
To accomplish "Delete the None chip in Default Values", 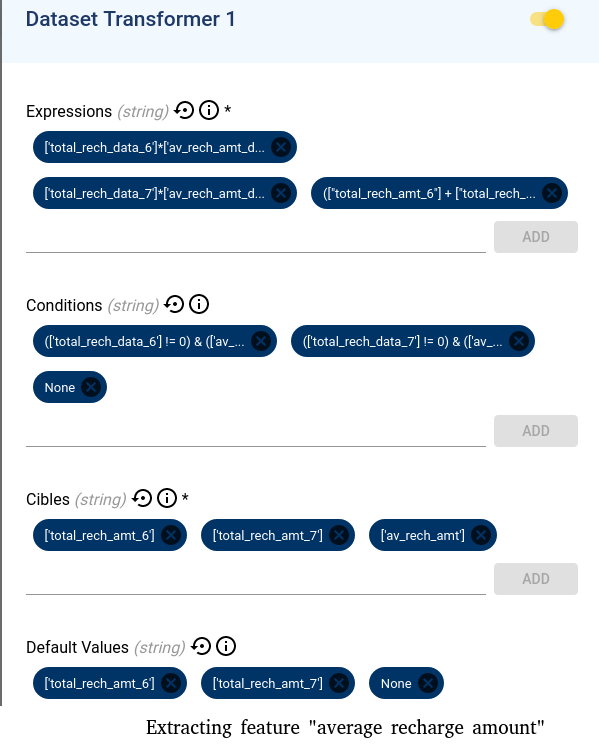I will pos(428,683).
